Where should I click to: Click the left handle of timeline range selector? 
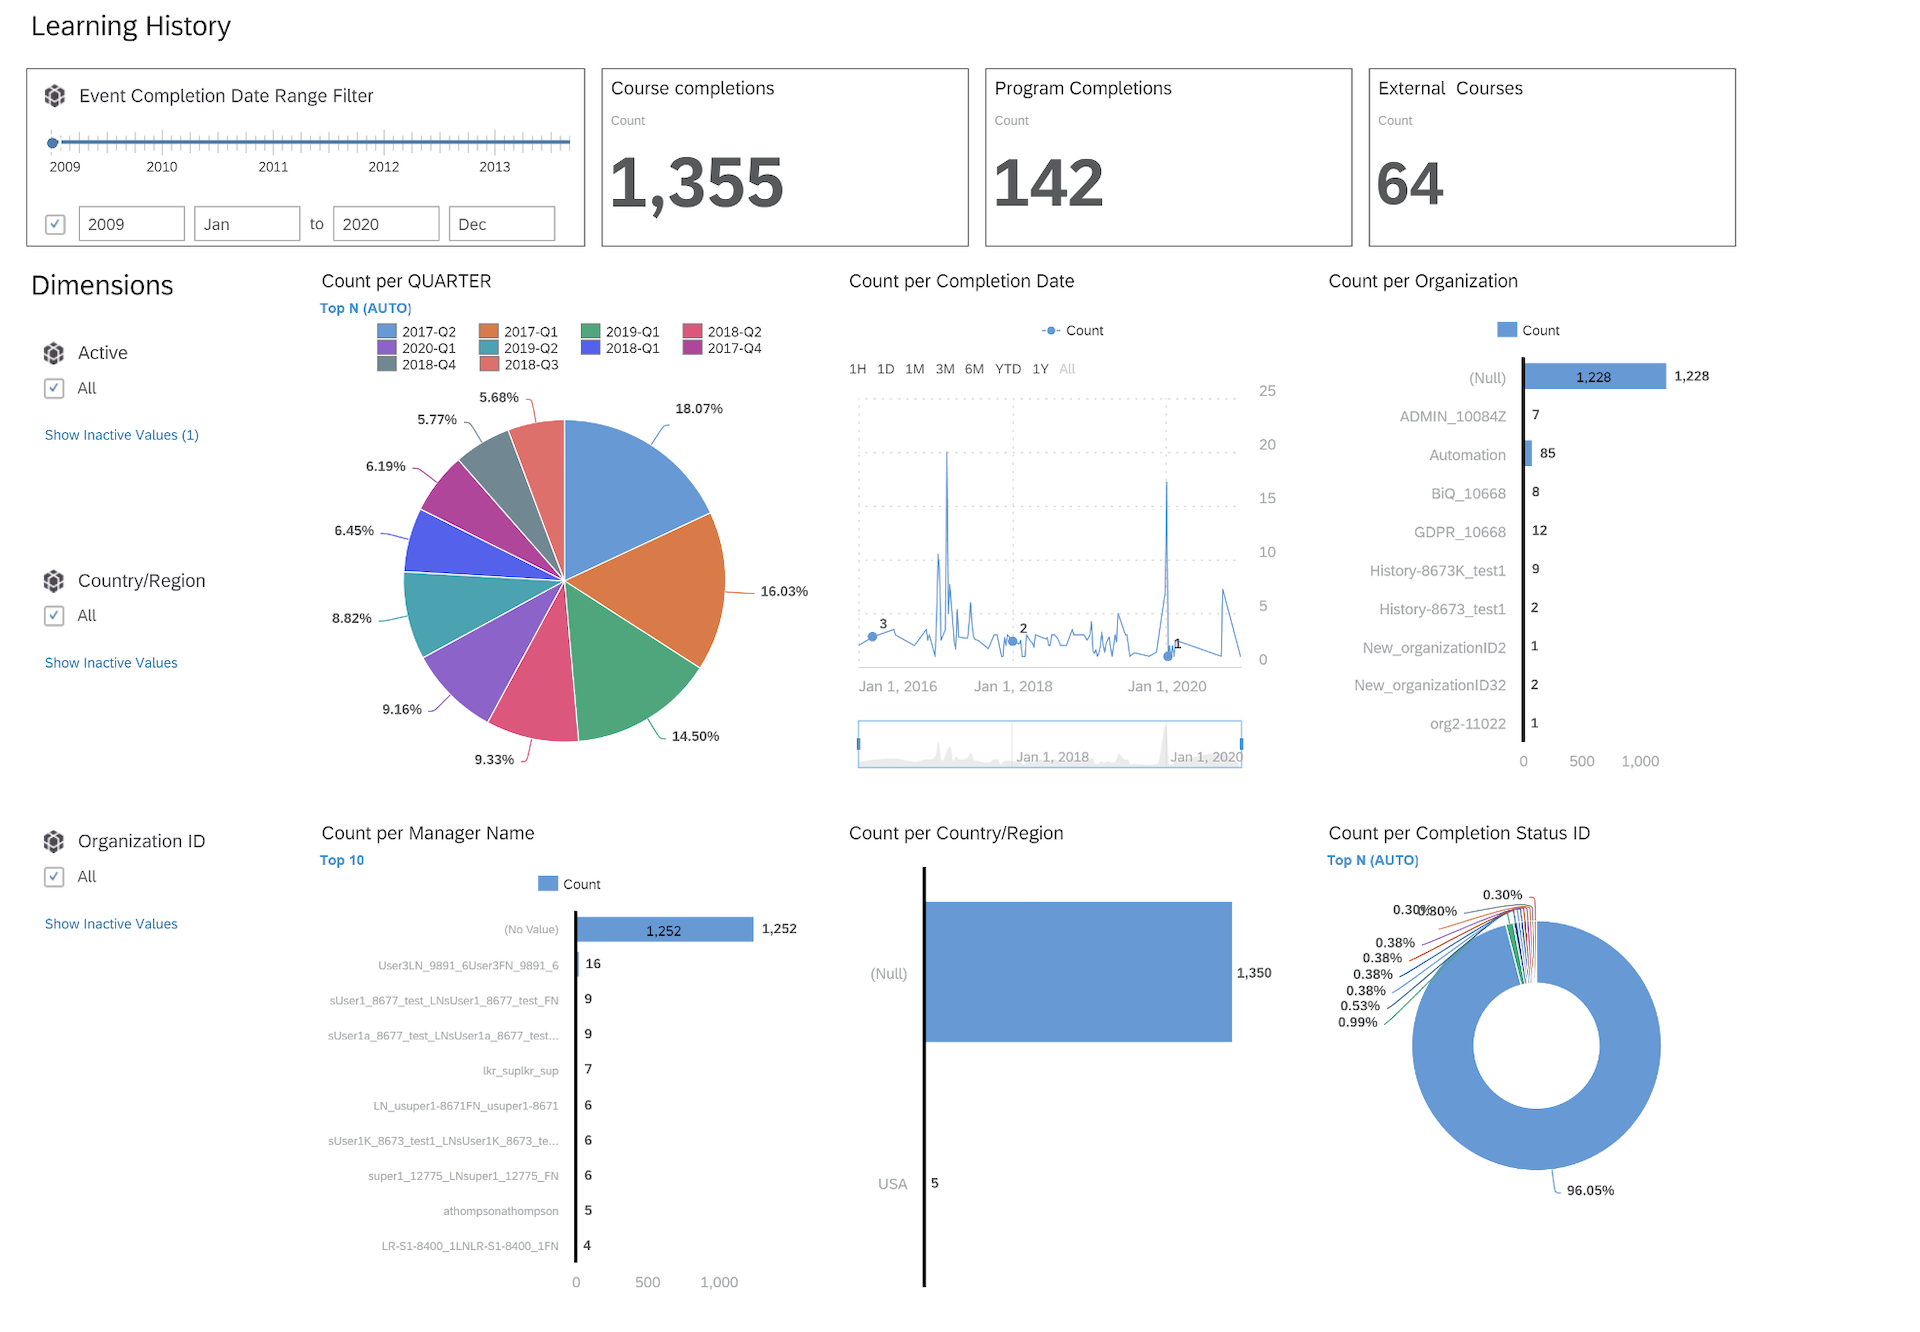859,744
